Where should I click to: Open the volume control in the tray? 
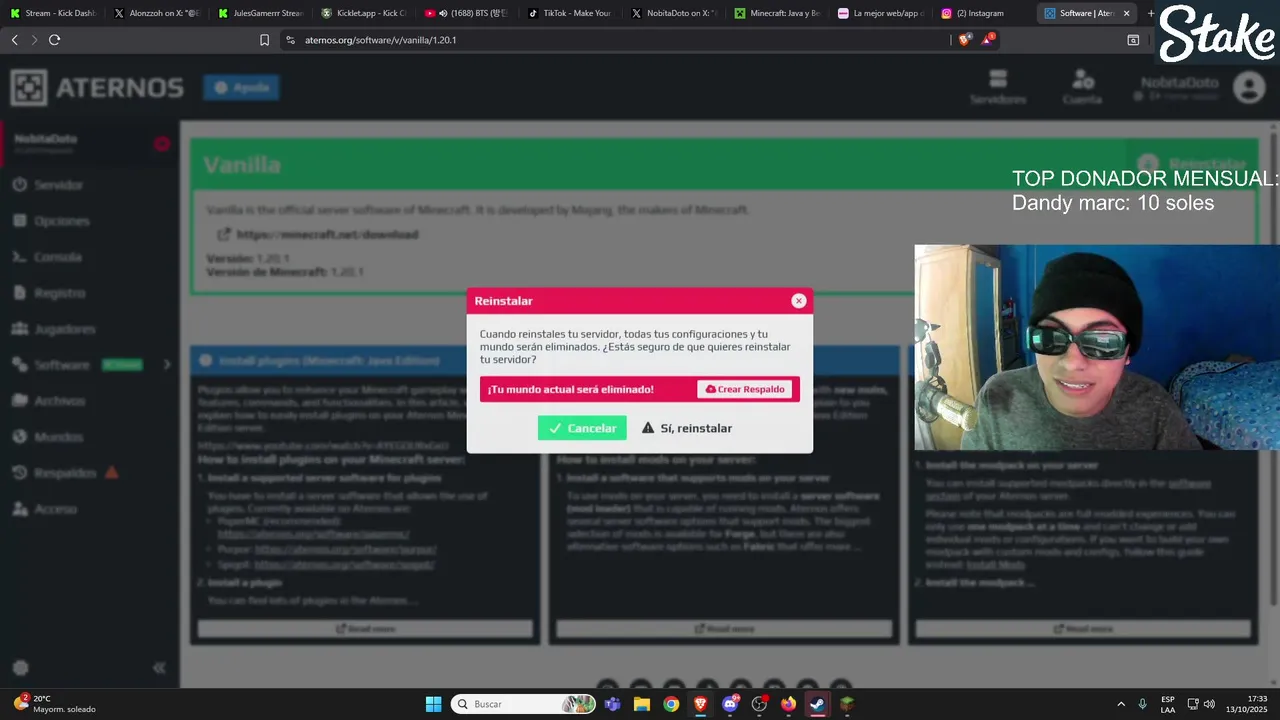[1209, 704]
